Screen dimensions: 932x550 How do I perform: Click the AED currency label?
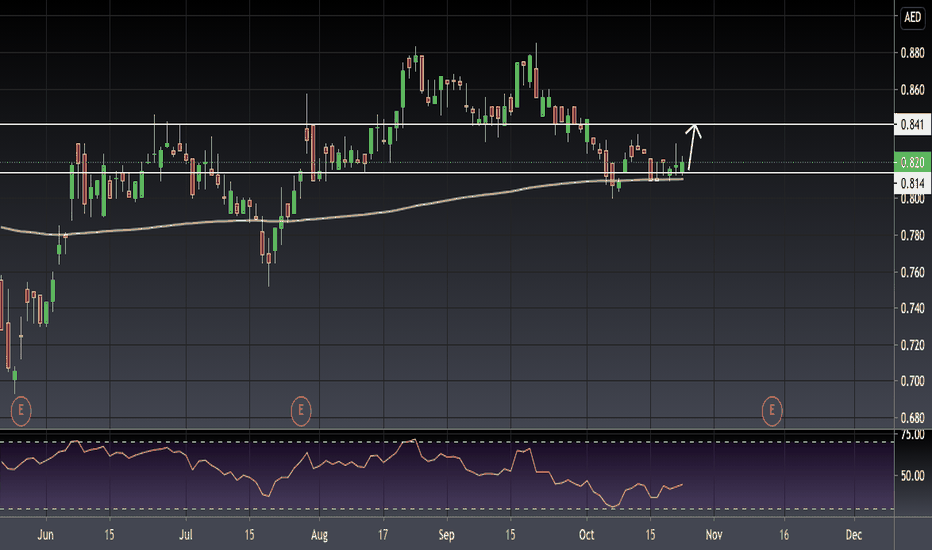pos(912,17)
